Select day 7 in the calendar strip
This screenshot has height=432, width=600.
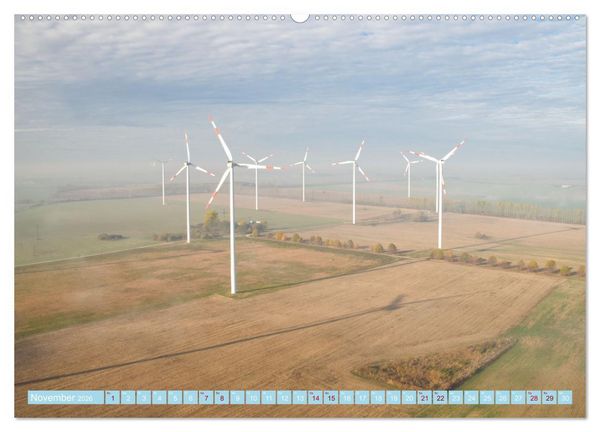point(206,397)
